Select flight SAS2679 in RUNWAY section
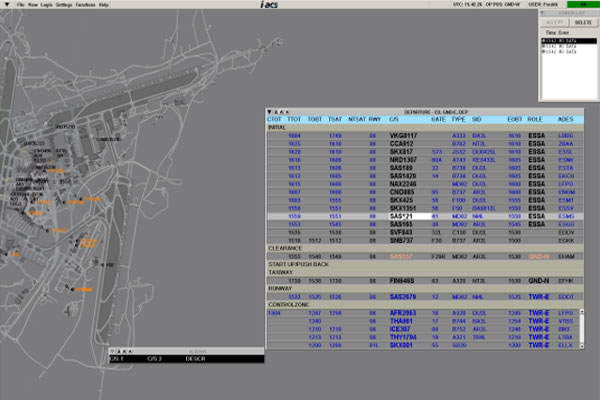Viewport: 600px width, 400px height. [403, 297]
